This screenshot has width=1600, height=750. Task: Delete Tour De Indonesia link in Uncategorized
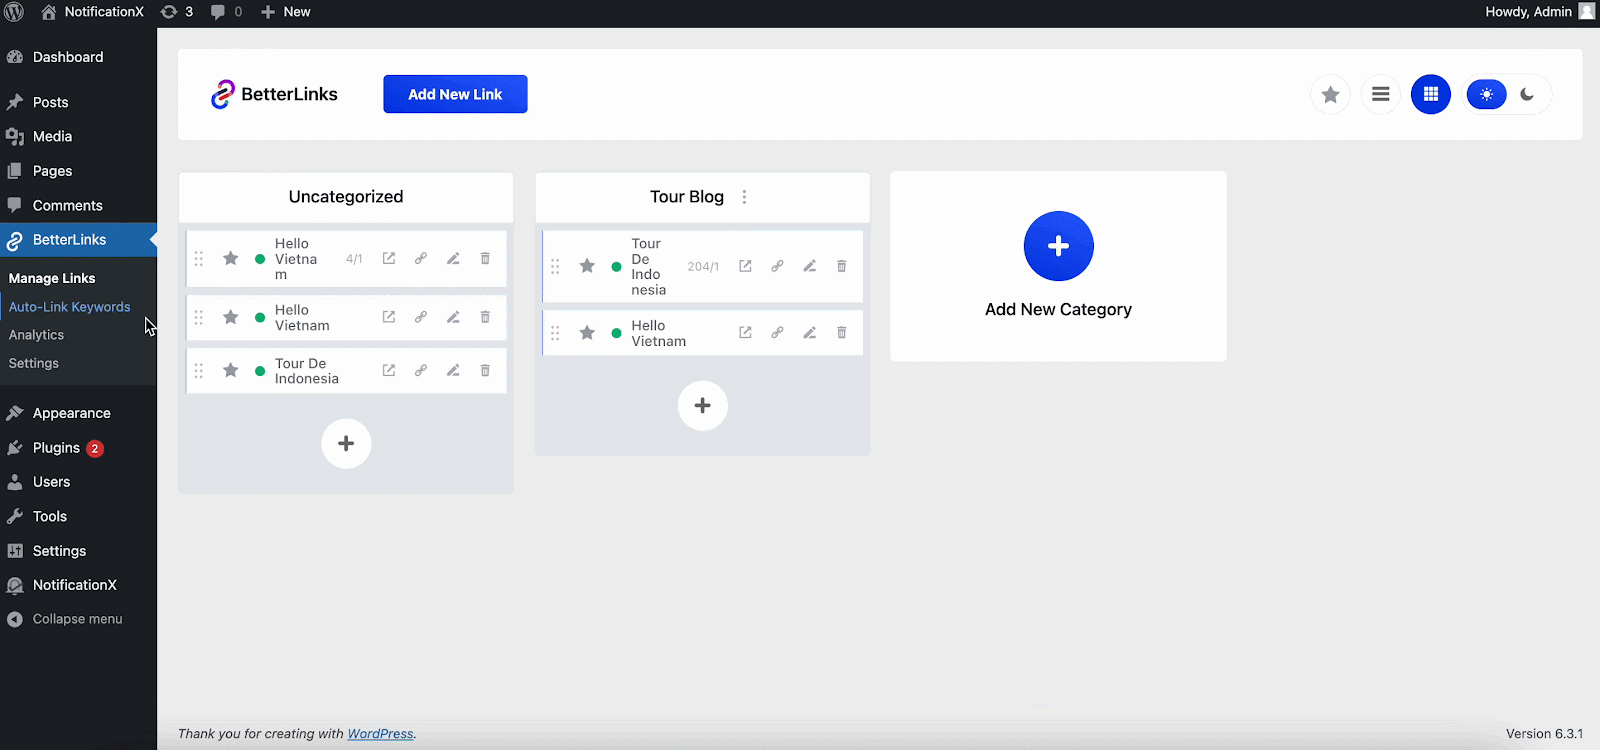tap(485, 370)
